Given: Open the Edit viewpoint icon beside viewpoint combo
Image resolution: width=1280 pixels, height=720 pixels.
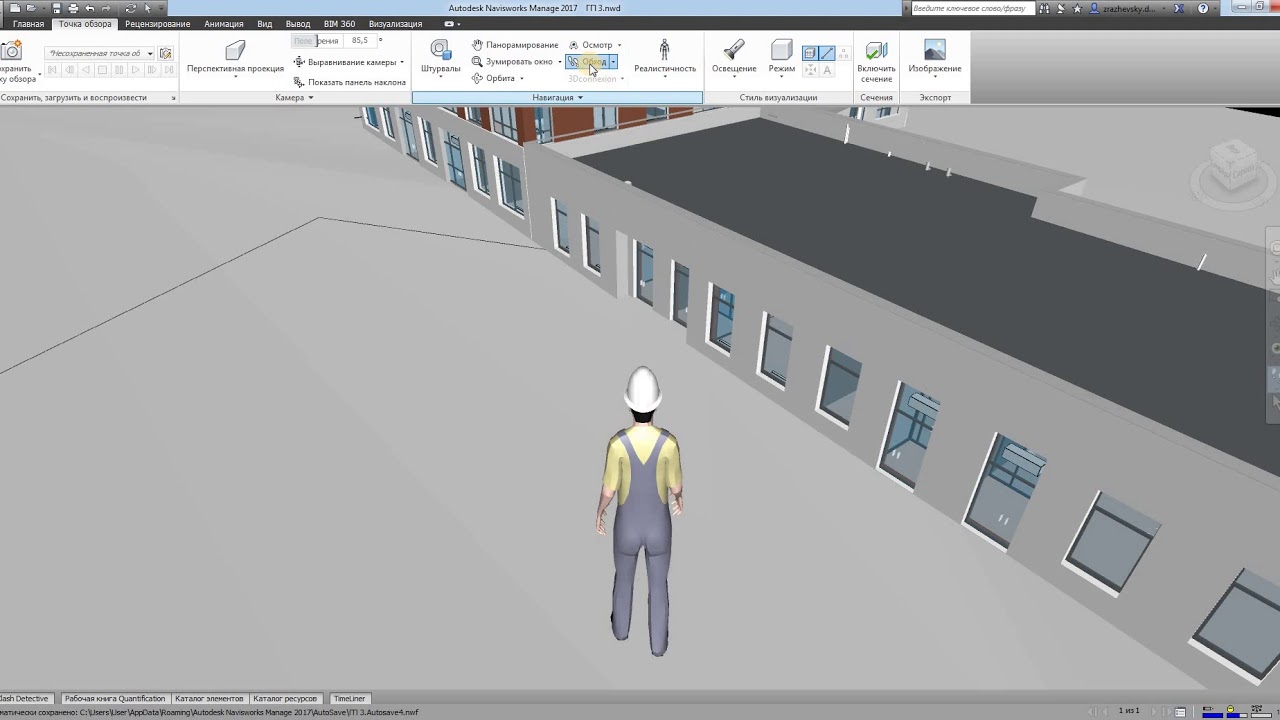Looking at the screenshot, I should coord(166,53).
